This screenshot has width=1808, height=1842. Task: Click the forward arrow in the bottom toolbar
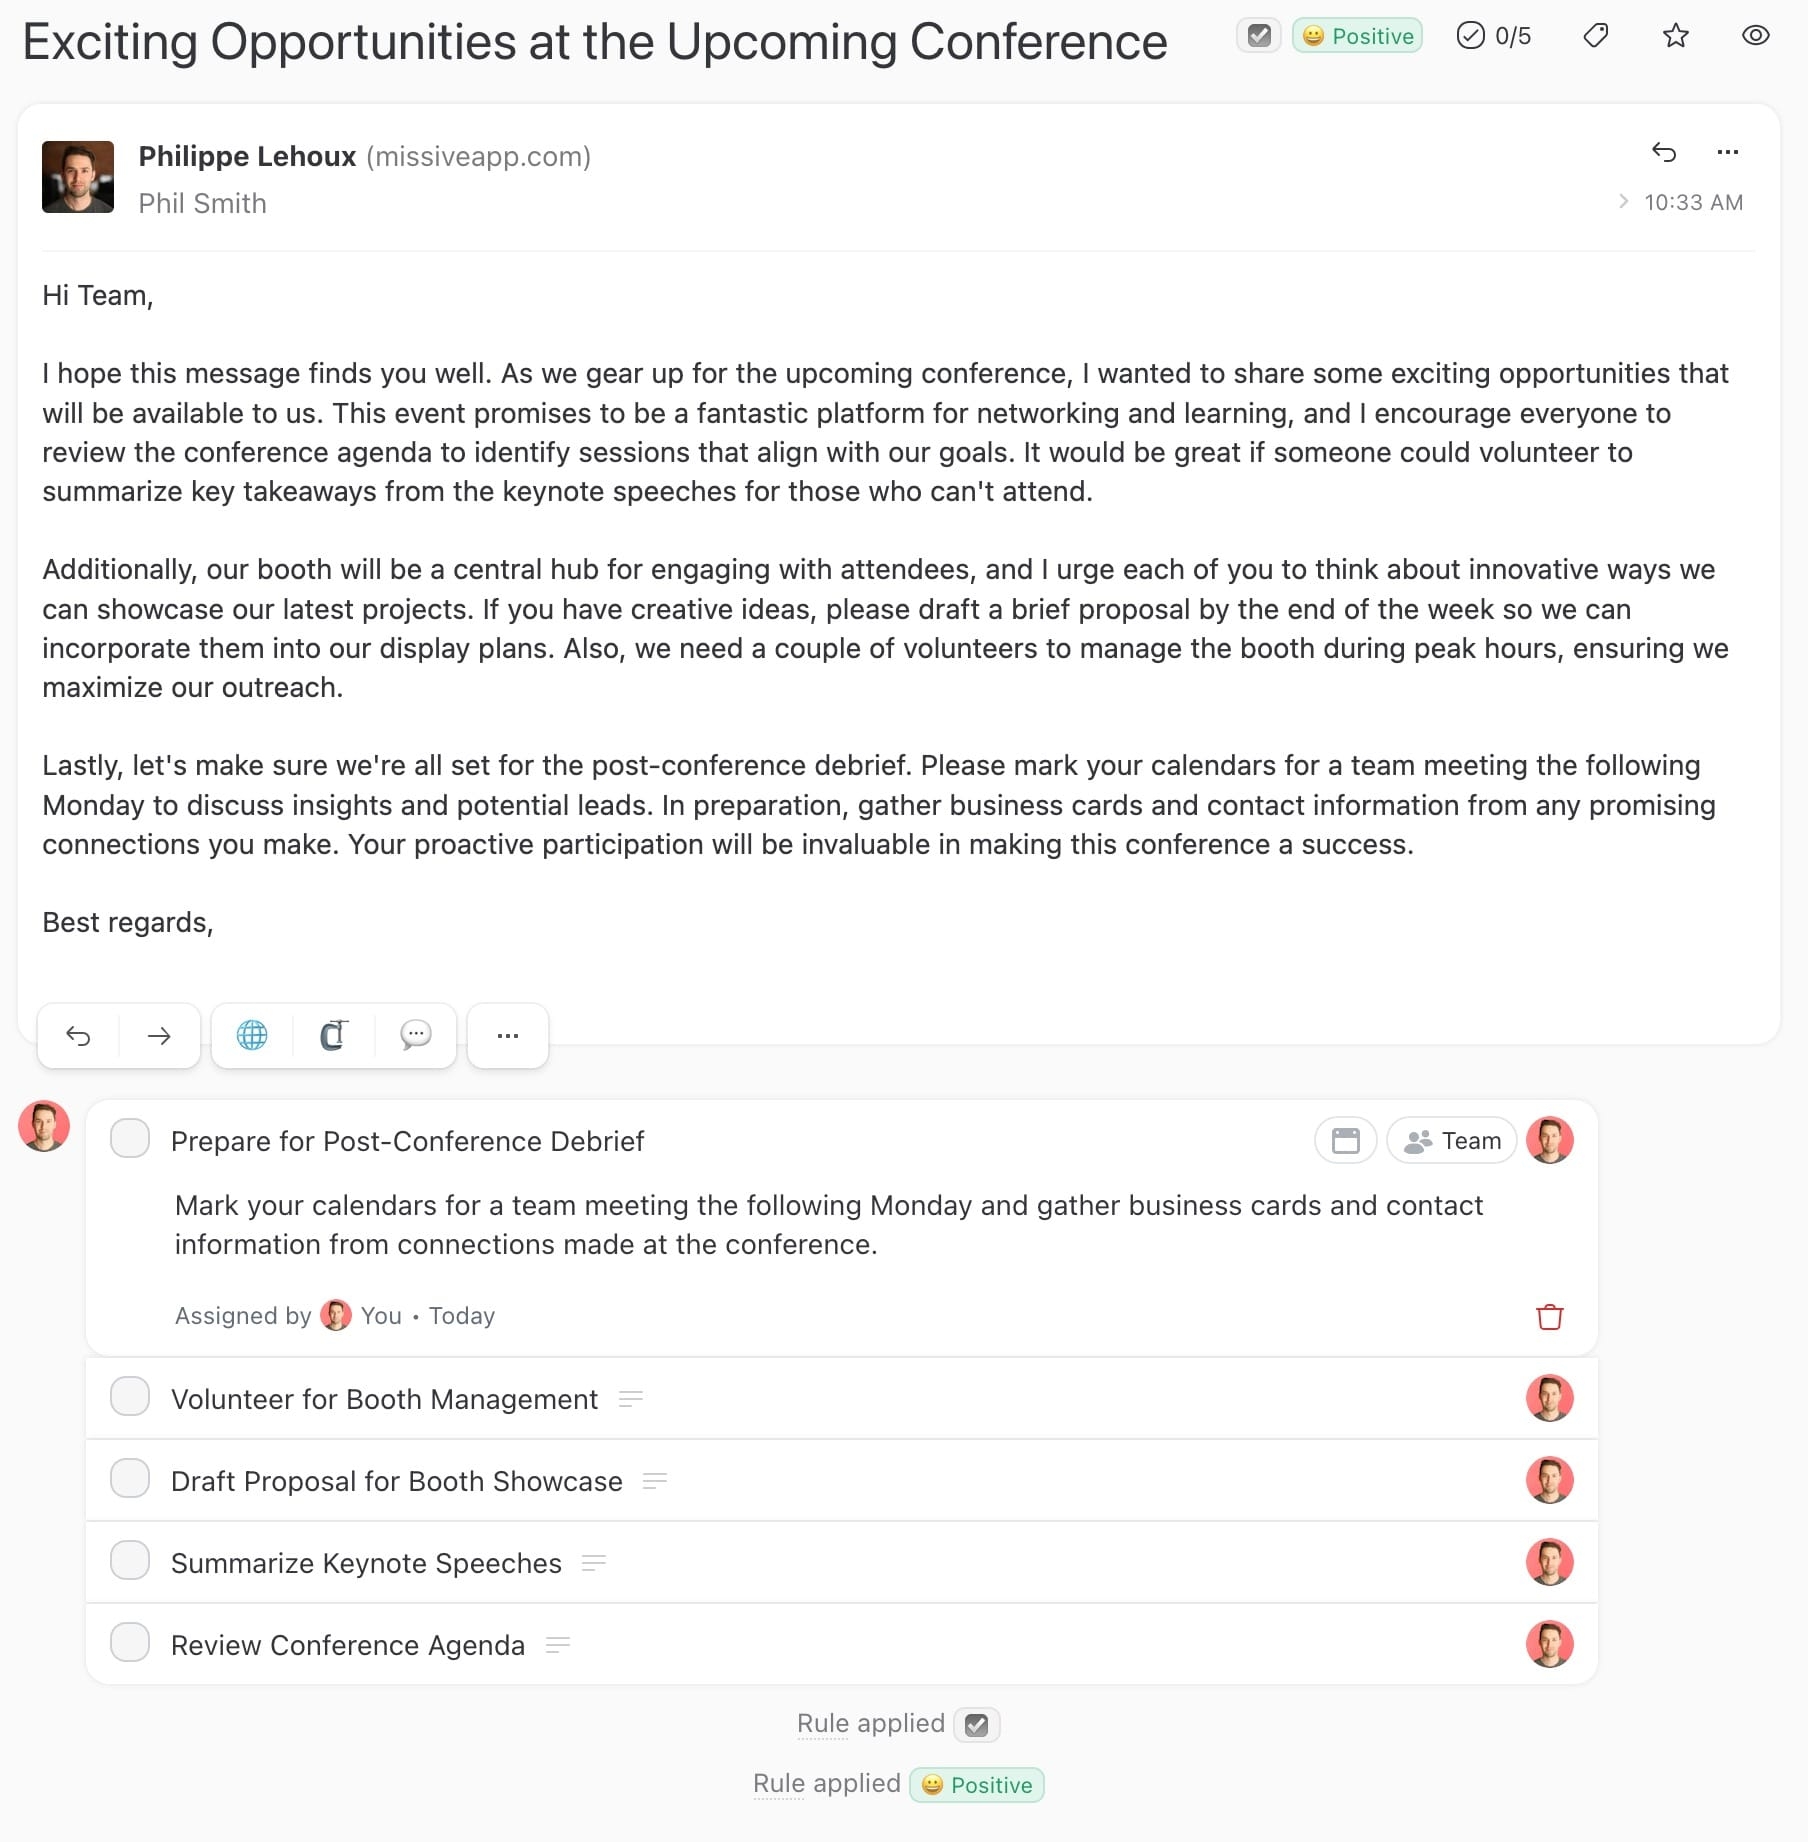click(x=159, y=1036)
